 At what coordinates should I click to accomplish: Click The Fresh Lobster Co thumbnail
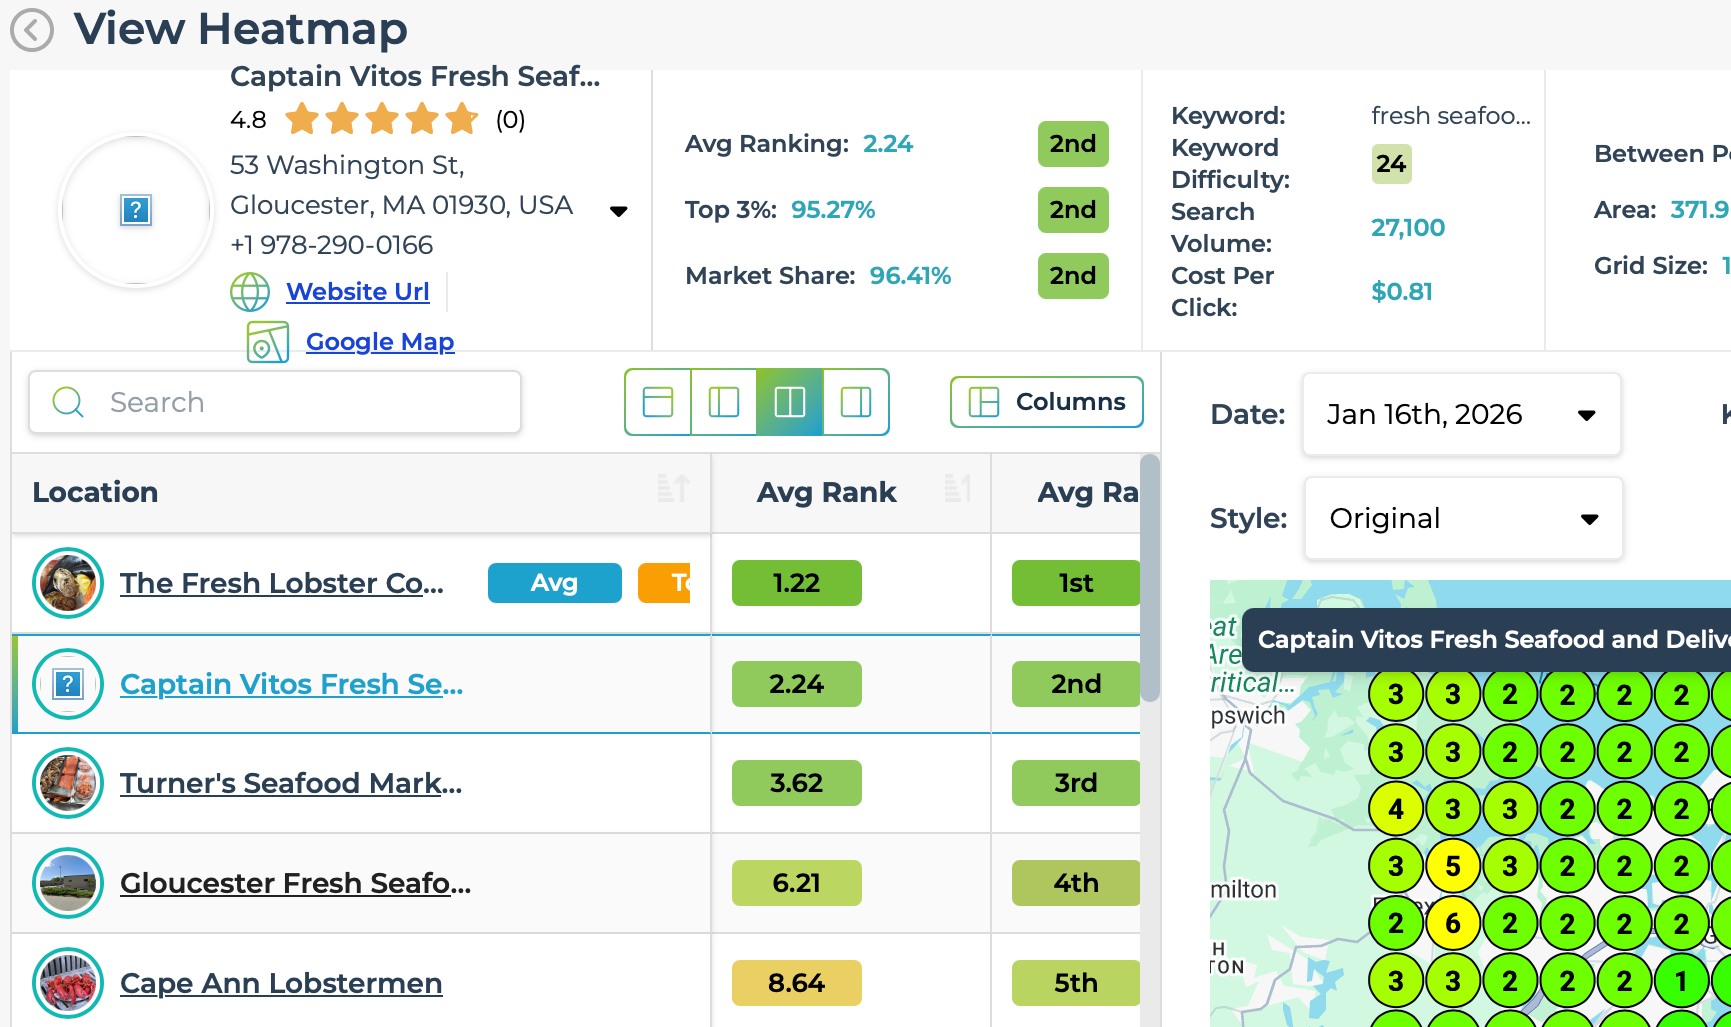pos(68,583)
